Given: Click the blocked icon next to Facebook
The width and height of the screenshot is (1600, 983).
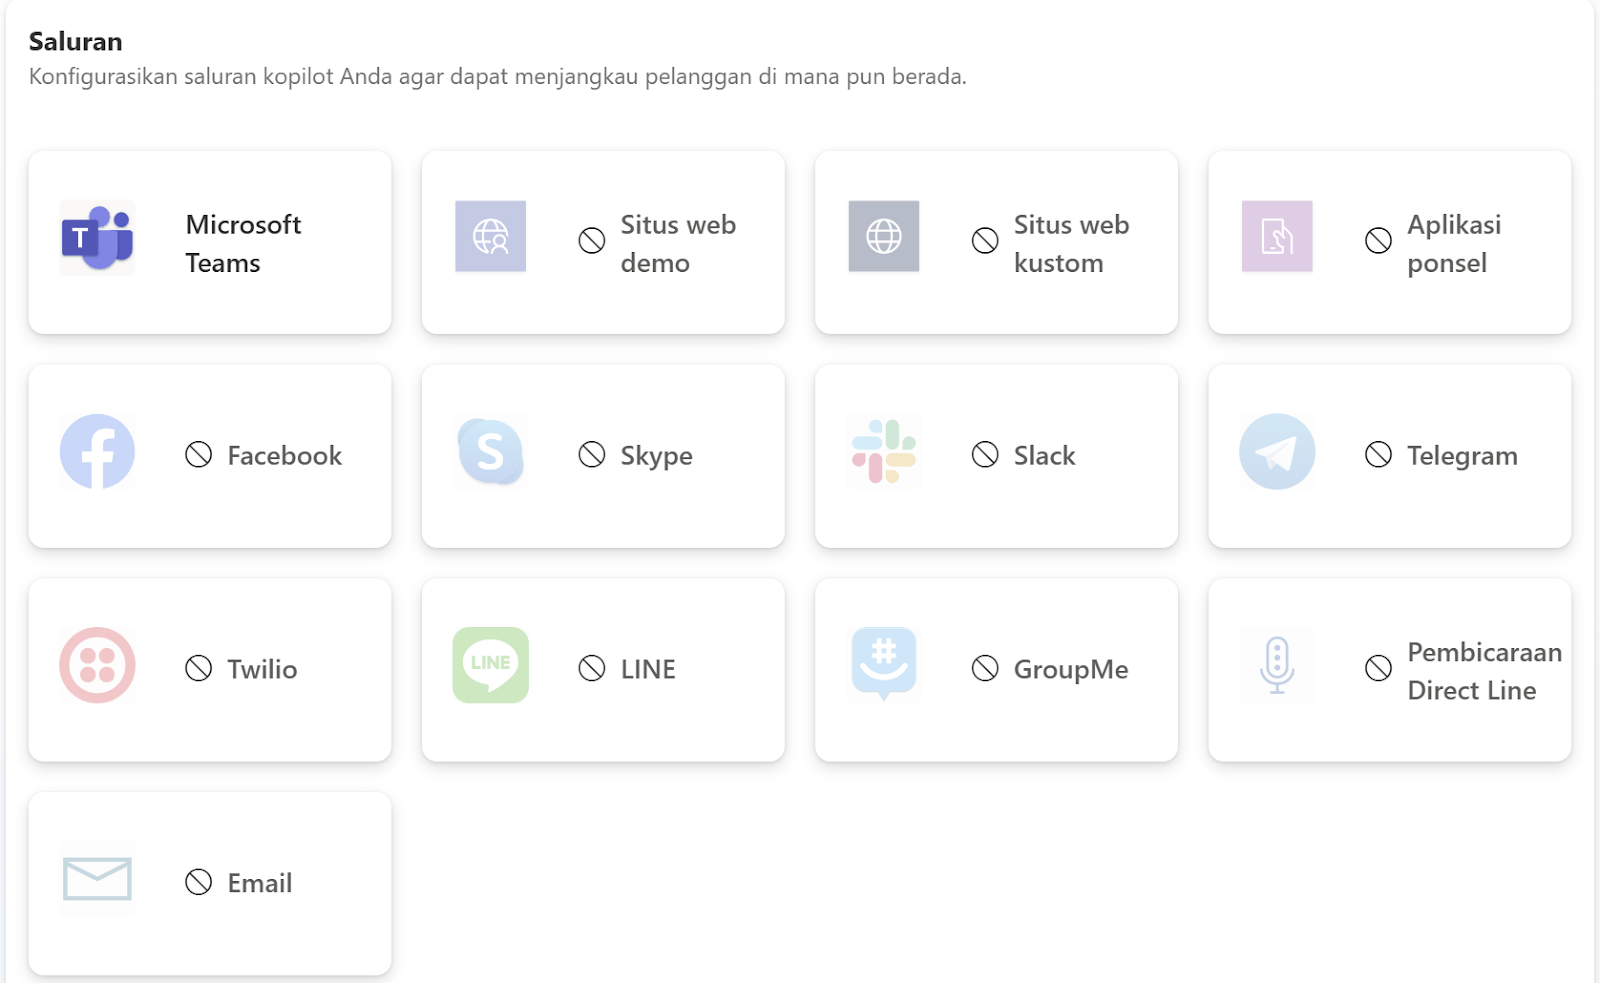Looking at the screenshot, I should coord(199,454).
